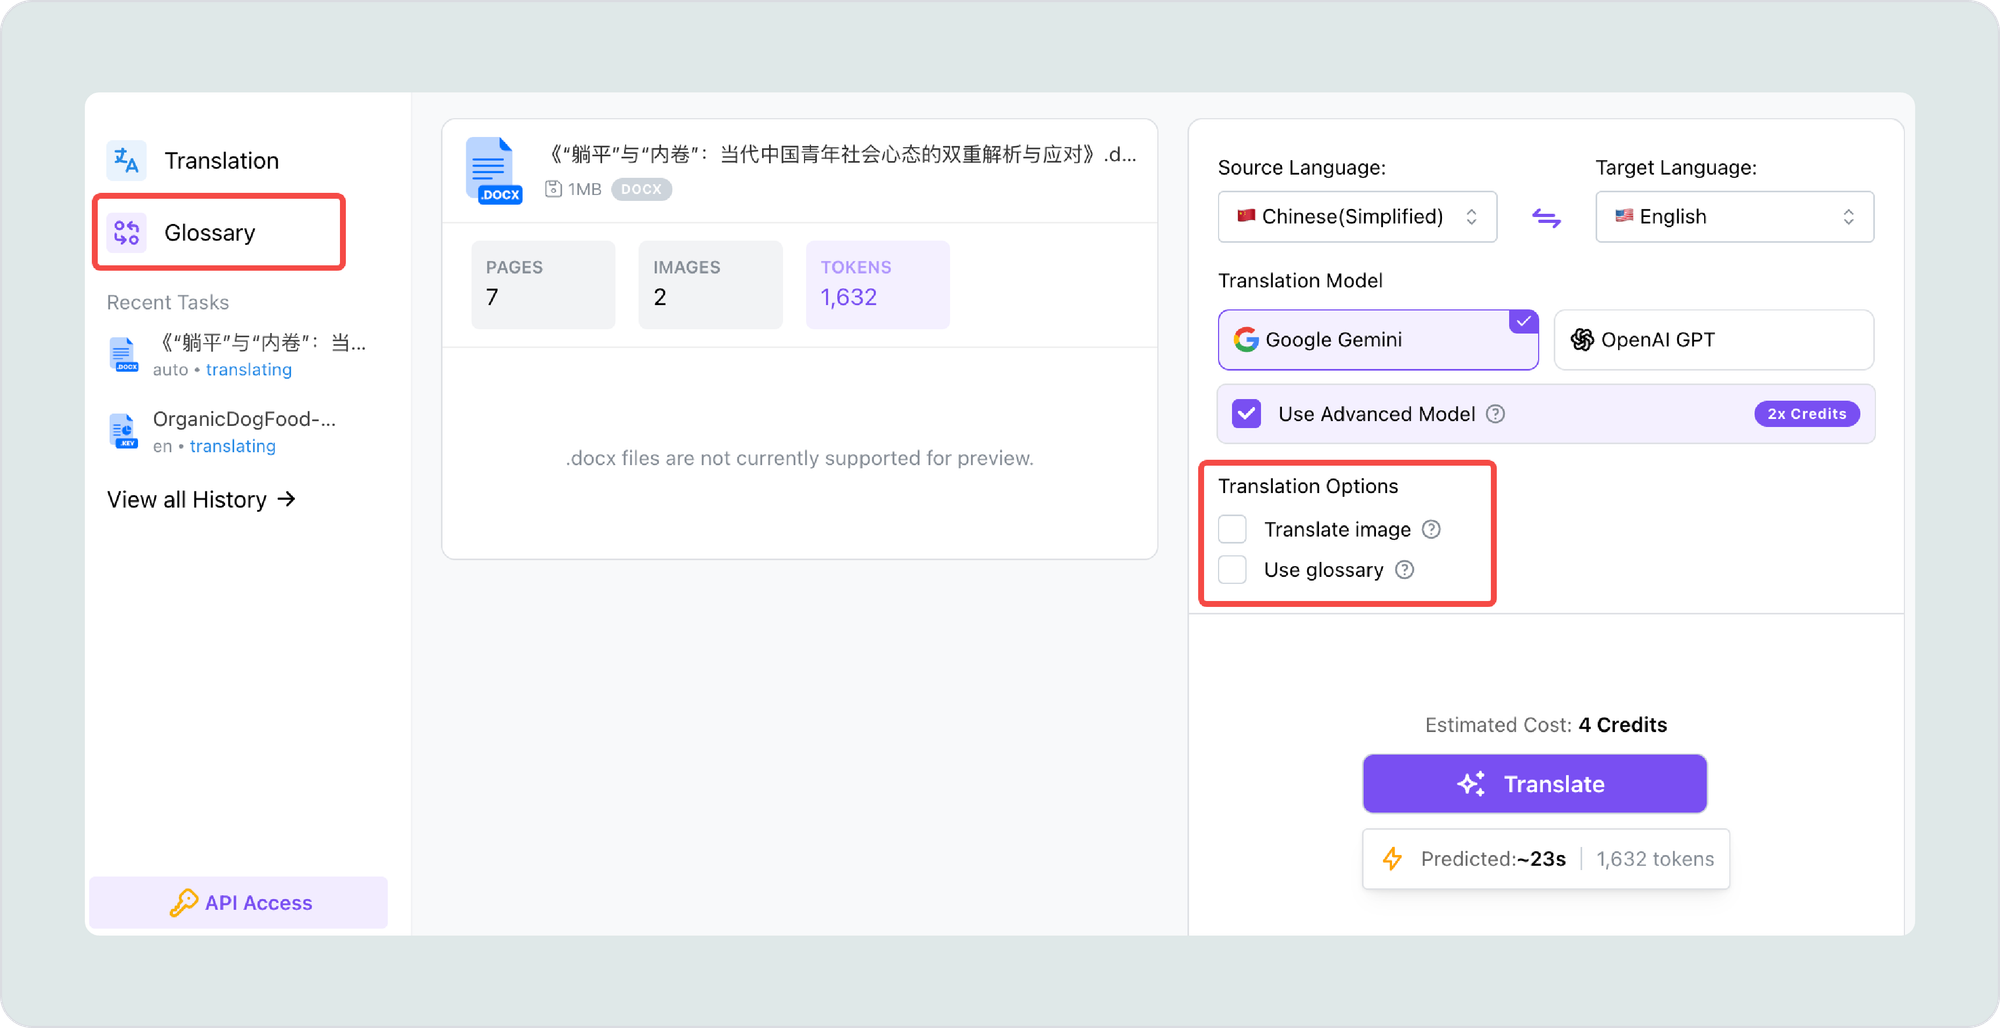Click the help icon beside Use Advanced Model

1495,414
